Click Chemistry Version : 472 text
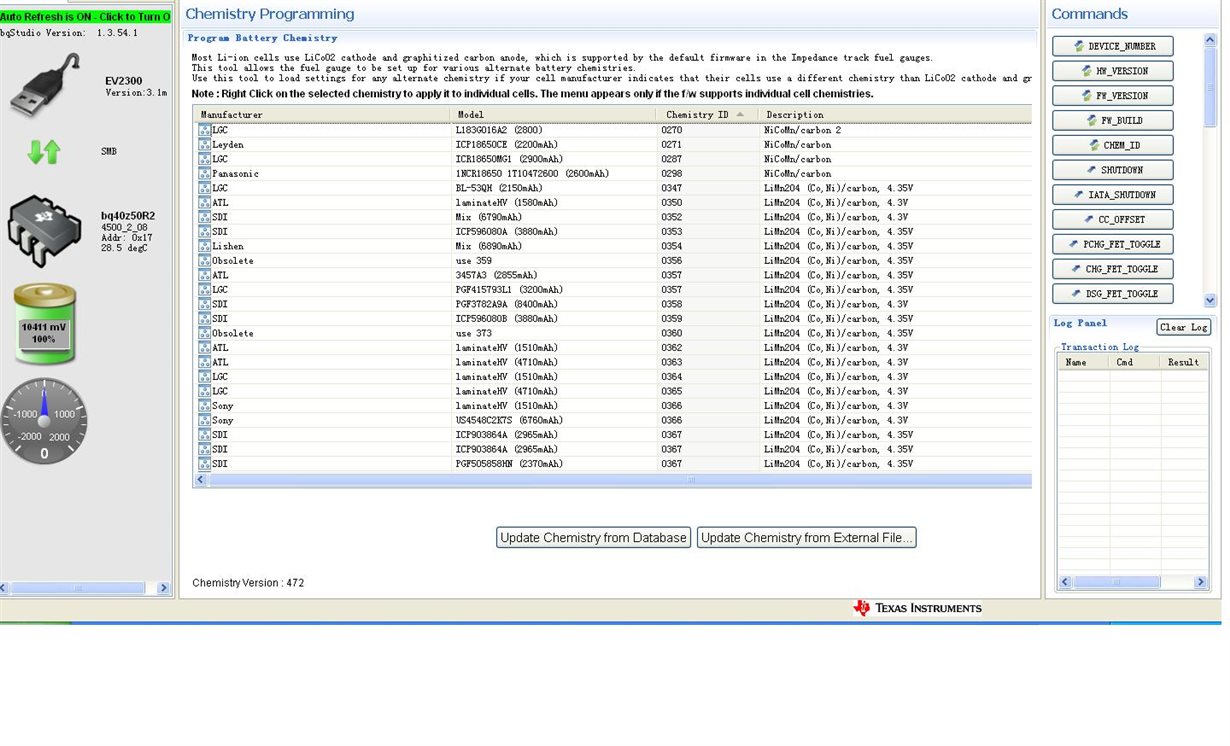This screenshot has width=1230, height=746. click(x=248, y=583)
